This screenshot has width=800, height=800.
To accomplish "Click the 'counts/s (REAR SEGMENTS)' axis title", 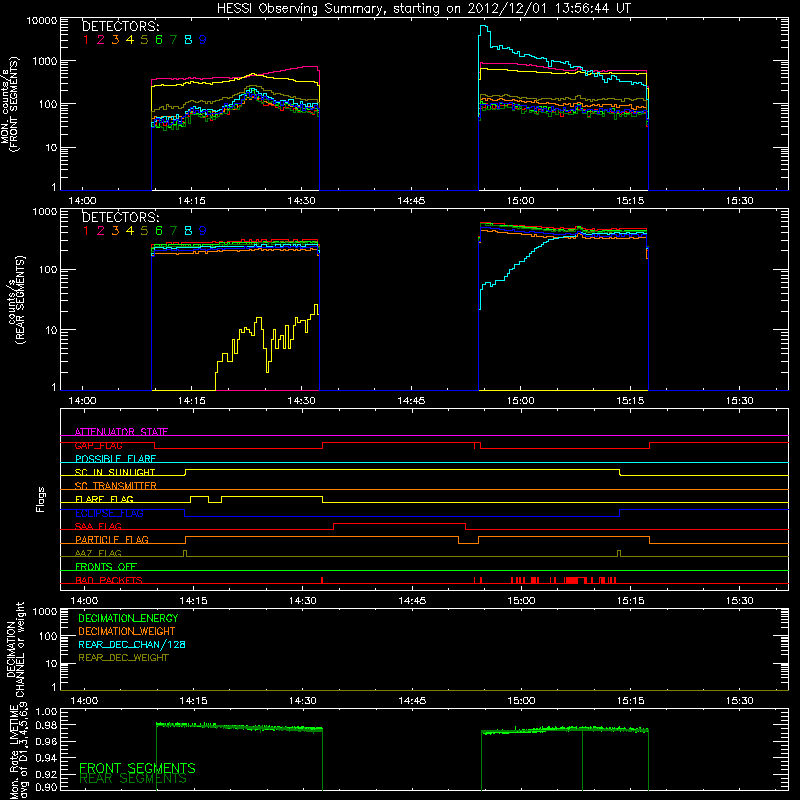I will click(16, 300).
